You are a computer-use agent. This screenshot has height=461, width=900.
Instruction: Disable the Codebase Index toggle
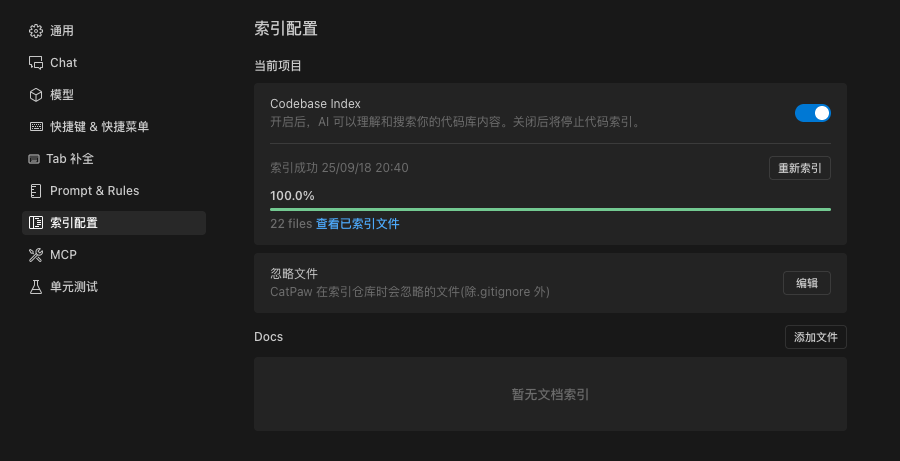[812, 113]
